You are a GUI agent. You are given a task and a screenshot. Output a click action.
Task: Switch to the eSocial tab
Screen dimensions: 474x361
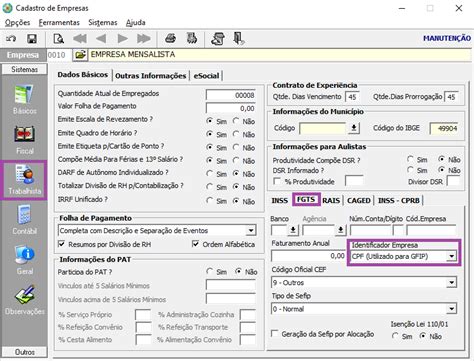(x=206, y=76)
